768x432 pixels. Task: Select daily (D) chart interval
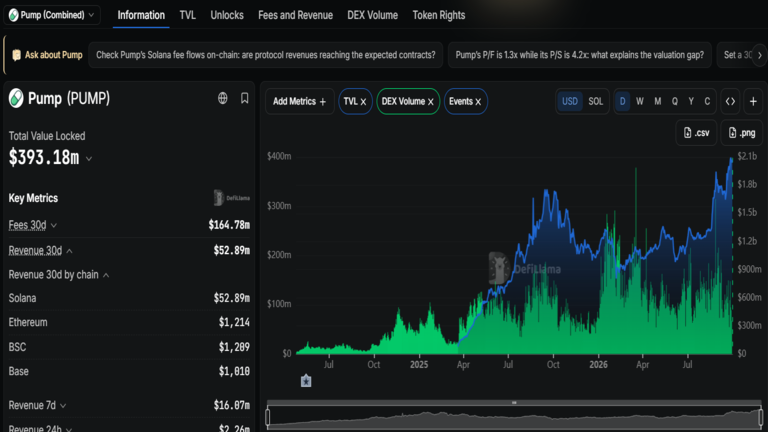click(x=623, y=101)
